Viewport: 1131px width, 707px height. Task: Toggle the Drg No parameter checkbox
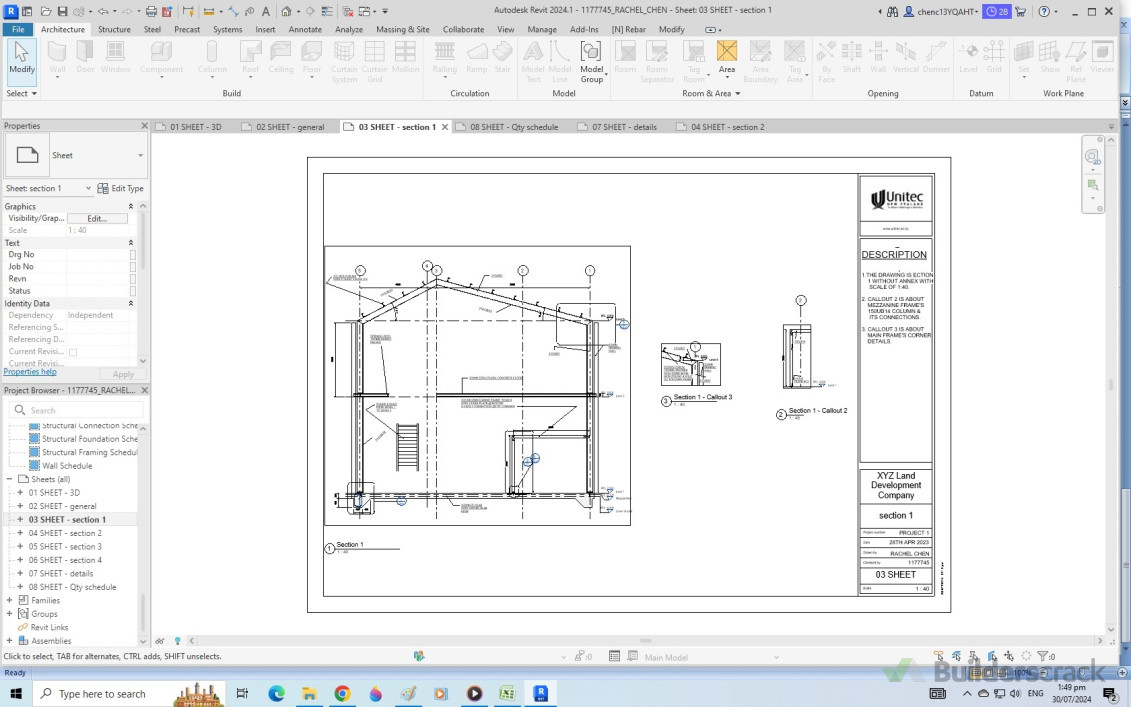[132, 255]
